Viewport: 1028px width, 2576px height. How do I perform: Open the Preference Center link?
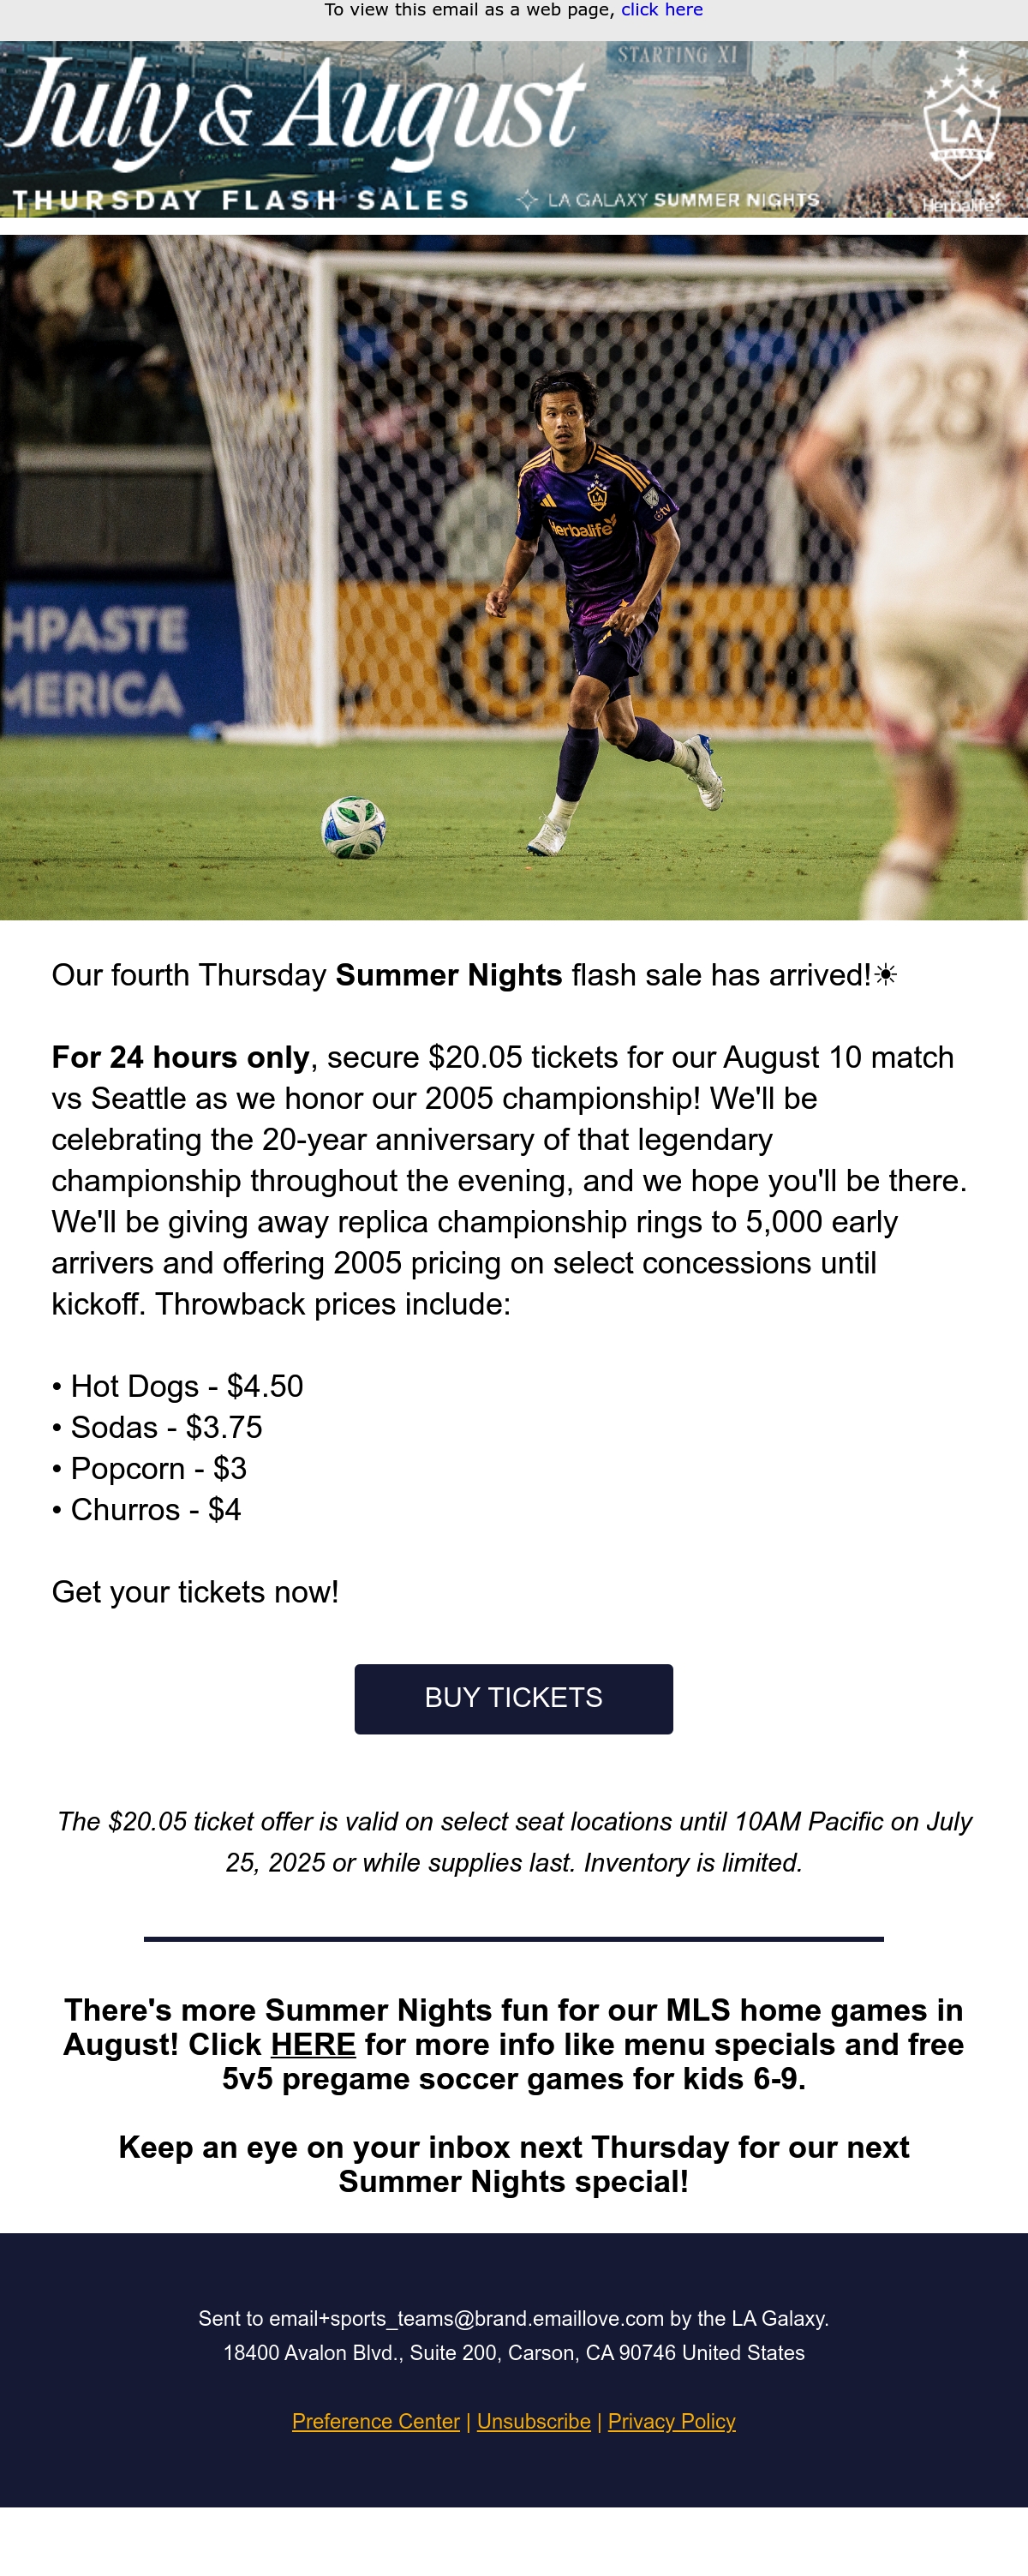(x=376, y=2421)
